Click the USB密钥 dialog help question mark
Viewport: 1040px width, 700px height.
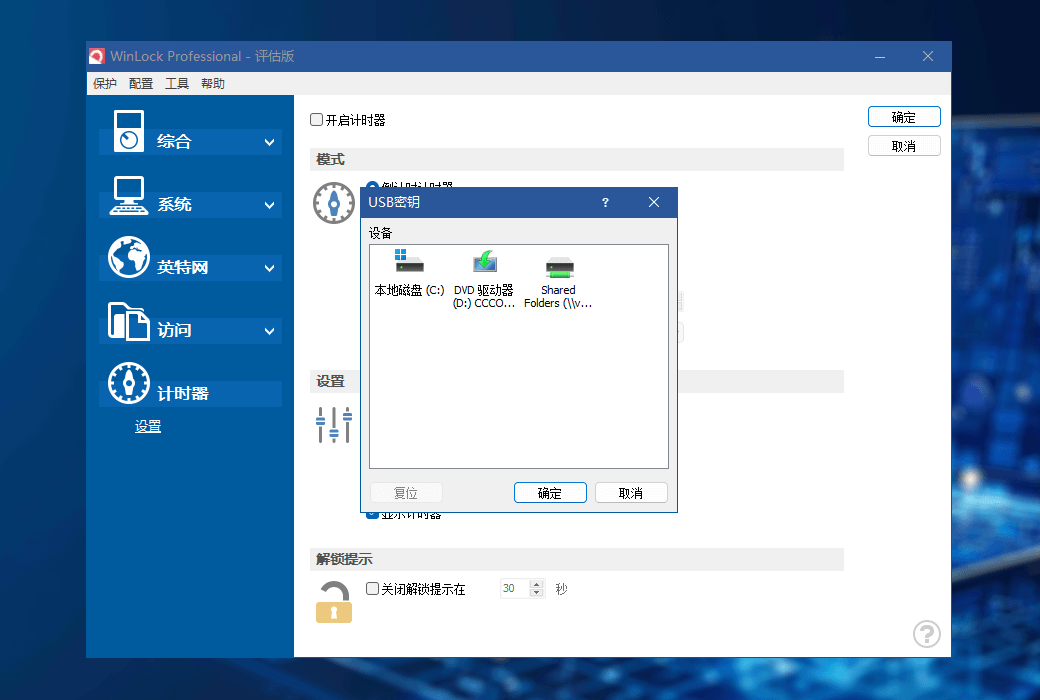pos(605,202)
